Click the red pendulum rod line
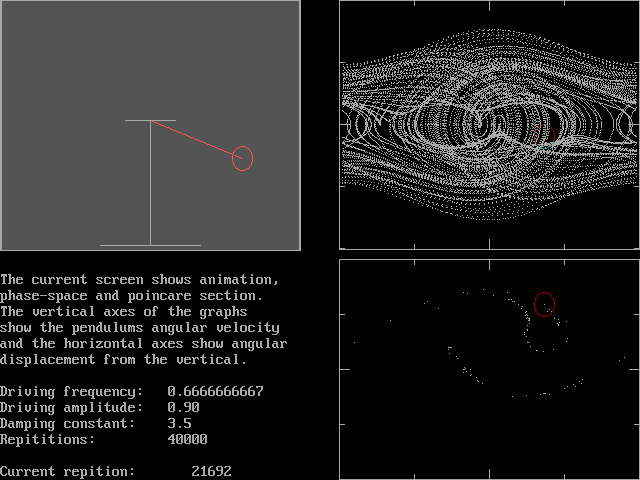640x480 pixels. click(197, 140)
